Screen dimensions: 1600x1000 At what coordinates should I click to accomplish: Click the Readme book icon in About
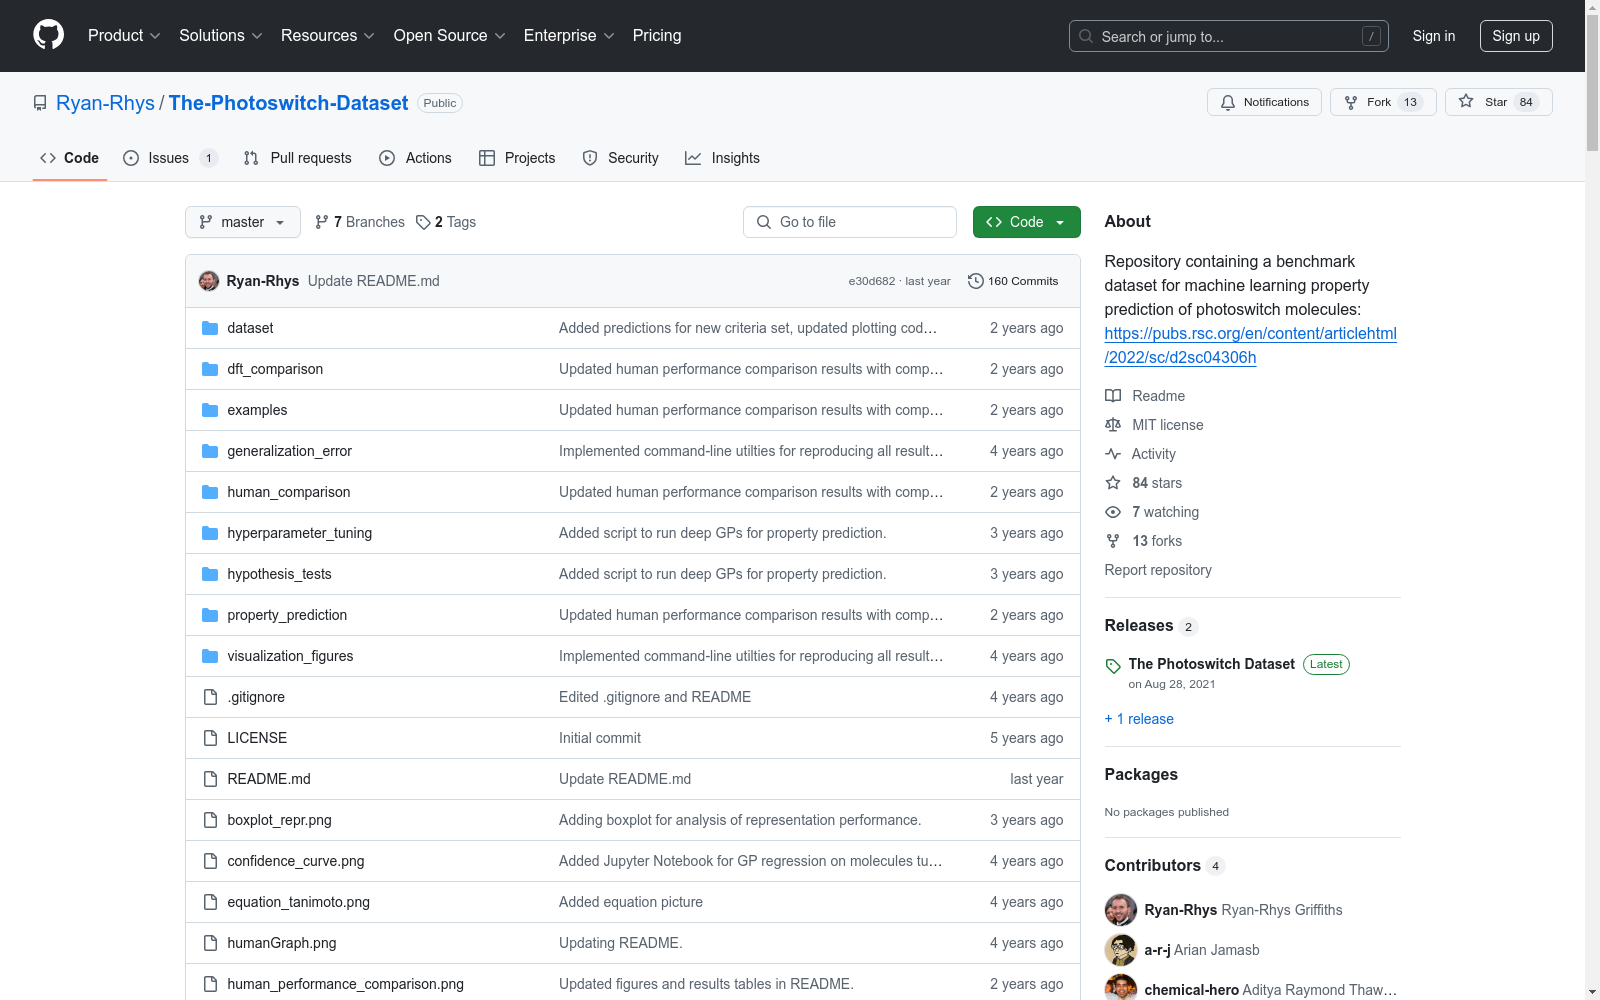click(x=1113, y=396)
